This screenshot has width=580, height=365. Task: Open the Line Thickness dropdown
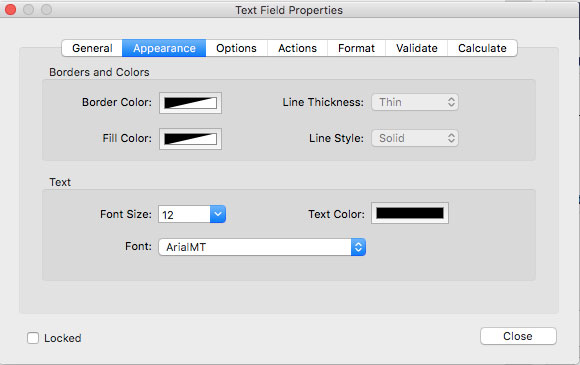pyautogui.click(x=415, y=102)
